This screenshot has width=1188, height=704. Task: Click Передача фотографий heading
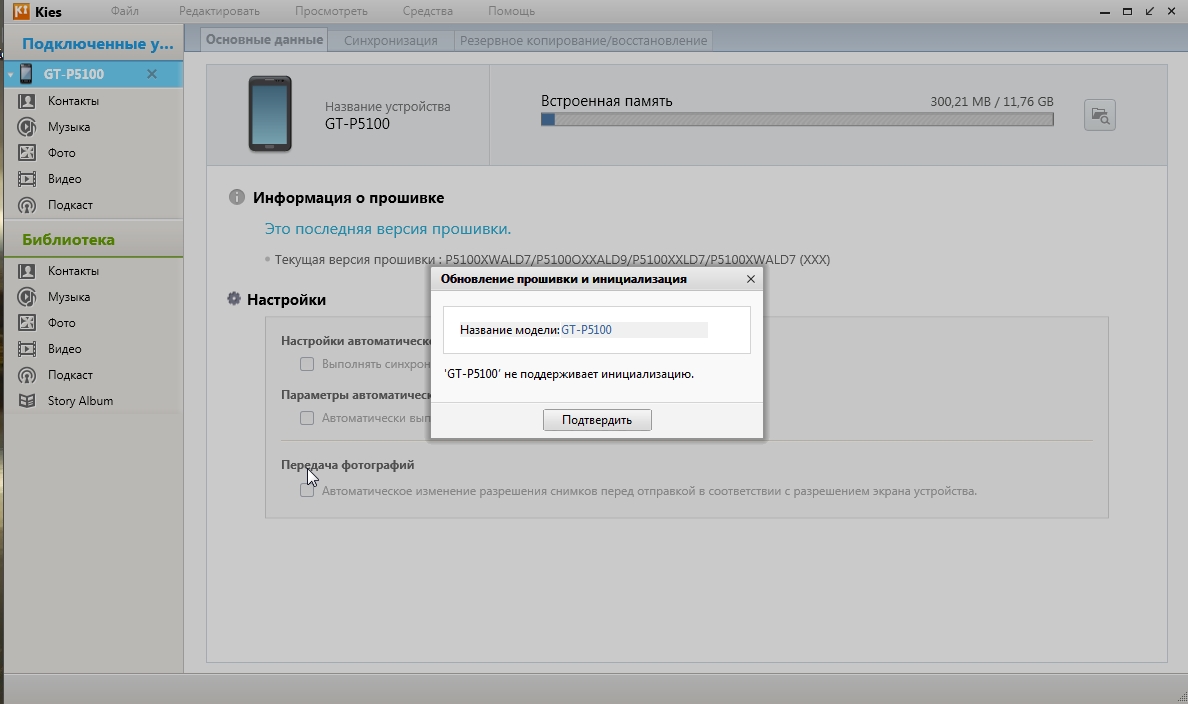click(x=348, y=465)
